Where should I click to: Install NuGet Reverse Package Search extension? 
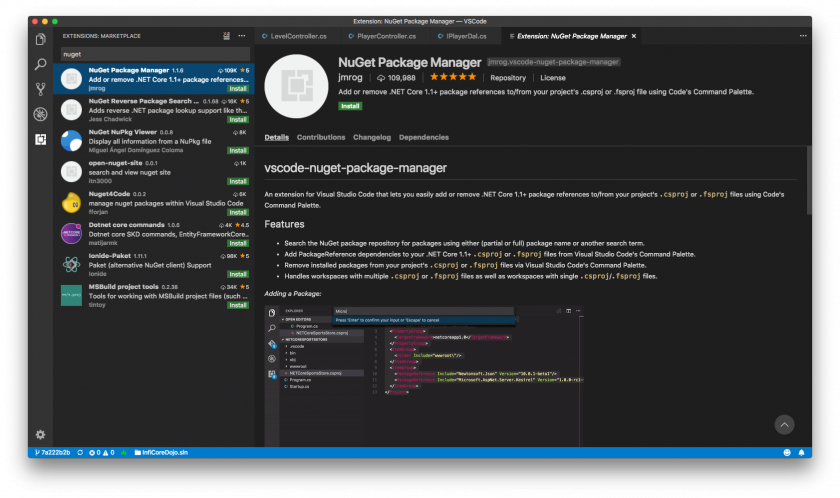click(238, 119)
